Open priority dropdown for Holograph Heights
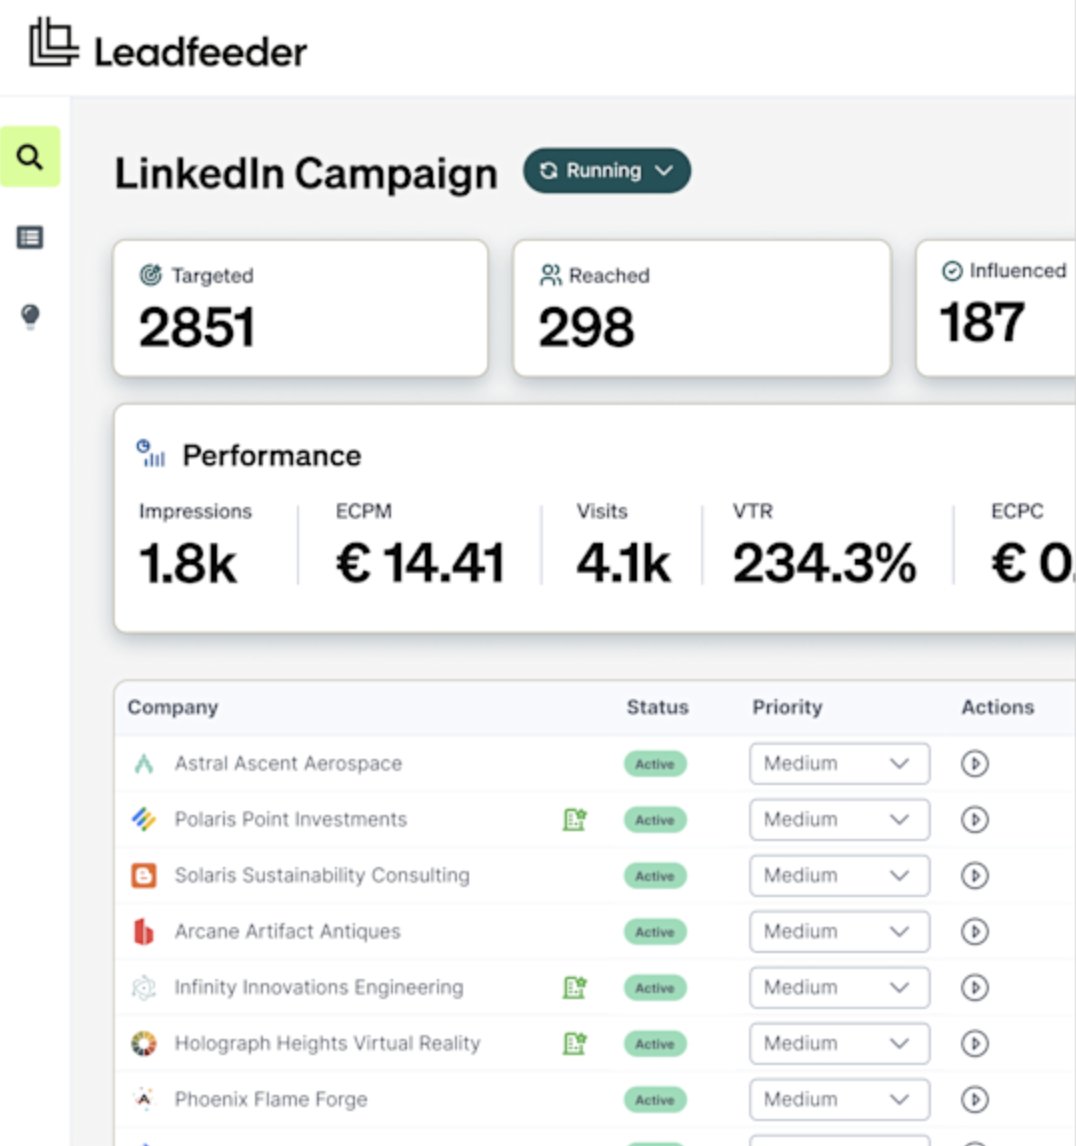The width and height of the screenshot is (1076, 1146). [x=839, y=1044]
